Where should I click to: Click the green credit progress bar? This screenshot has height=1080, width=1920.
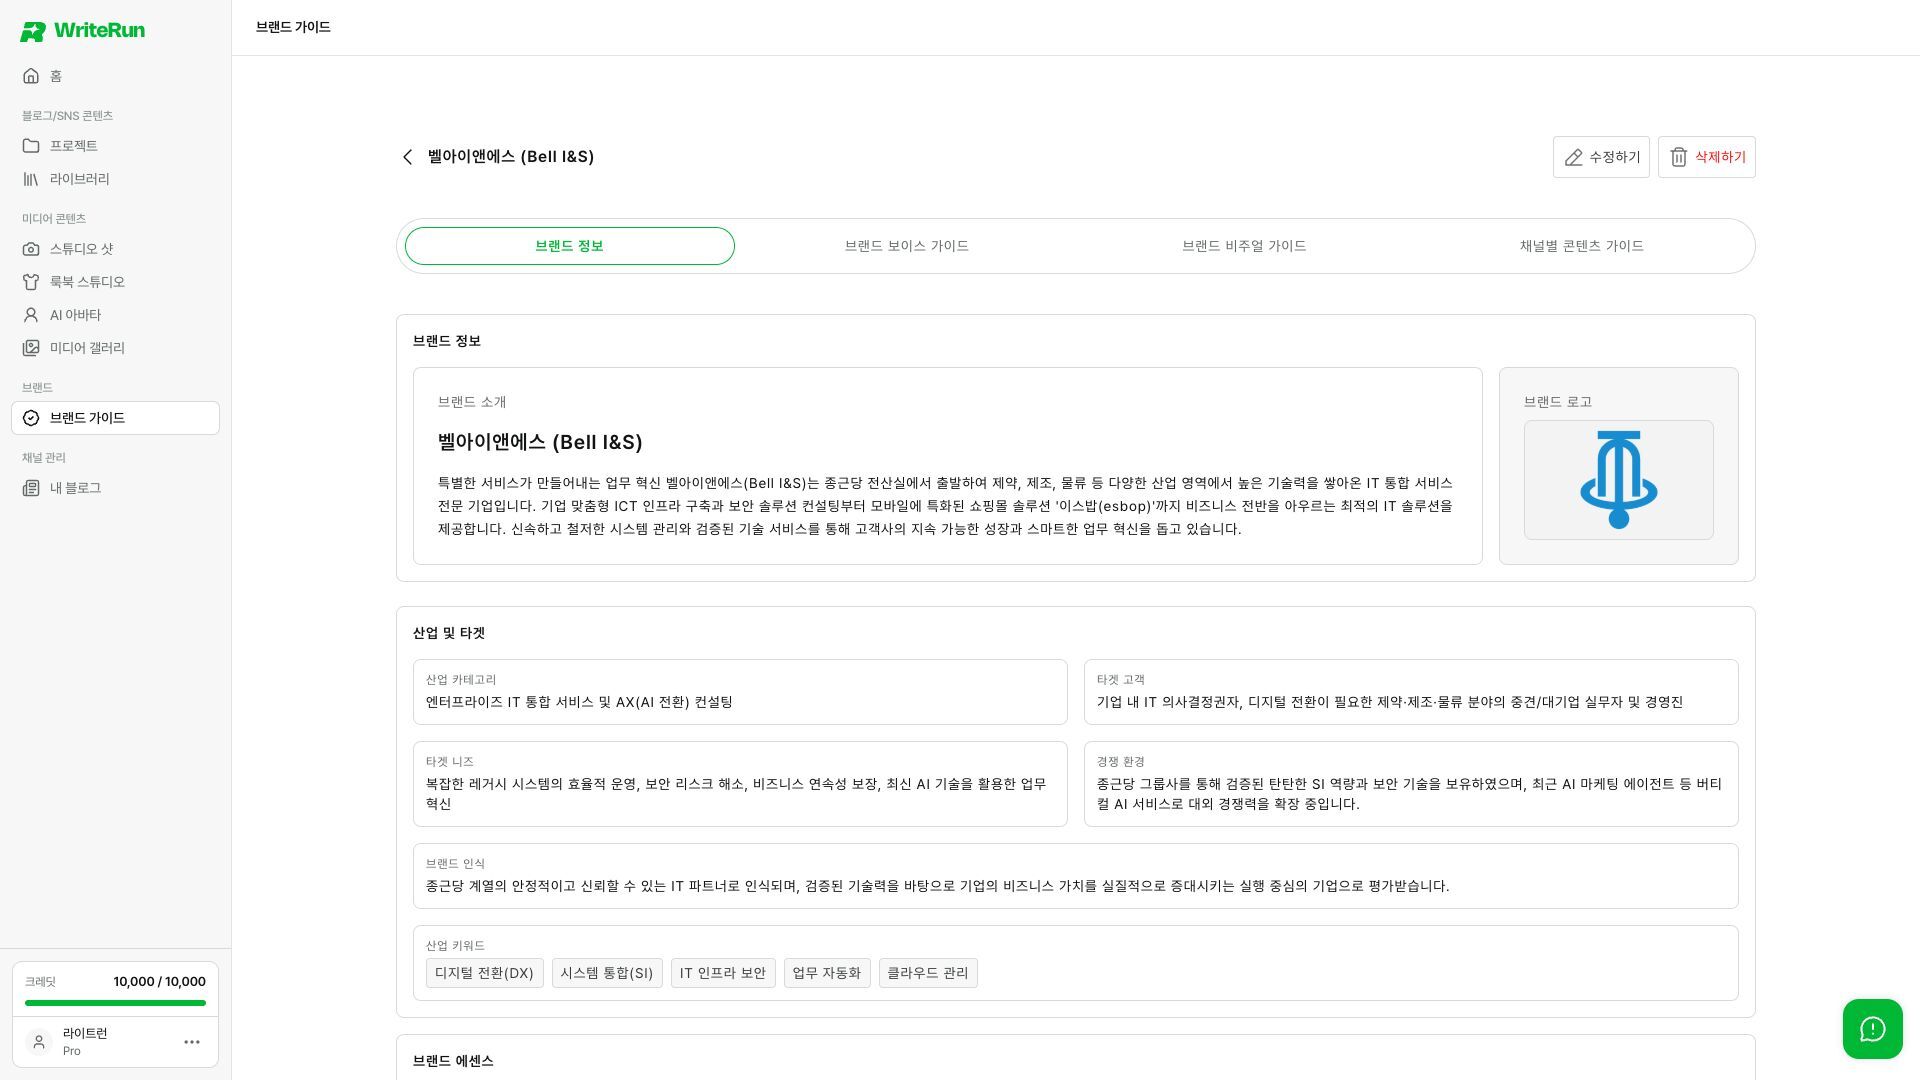115,1003
